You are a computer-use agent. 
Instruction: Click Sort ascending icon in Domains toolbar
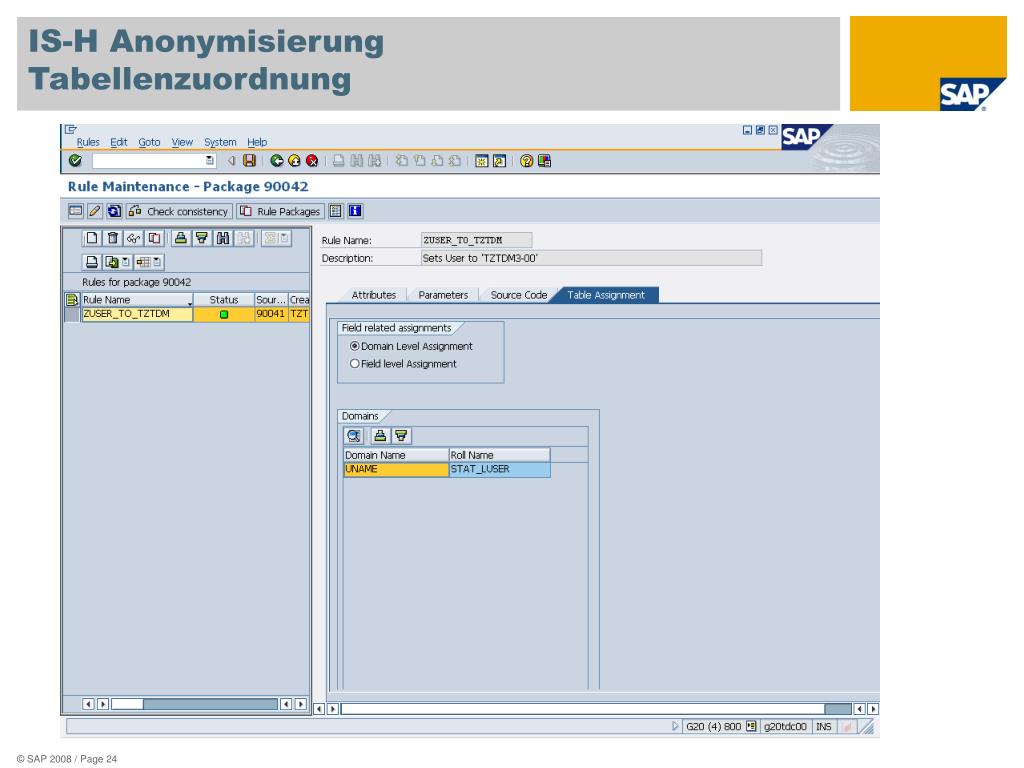pyautogui.click(x=380, y=436)
